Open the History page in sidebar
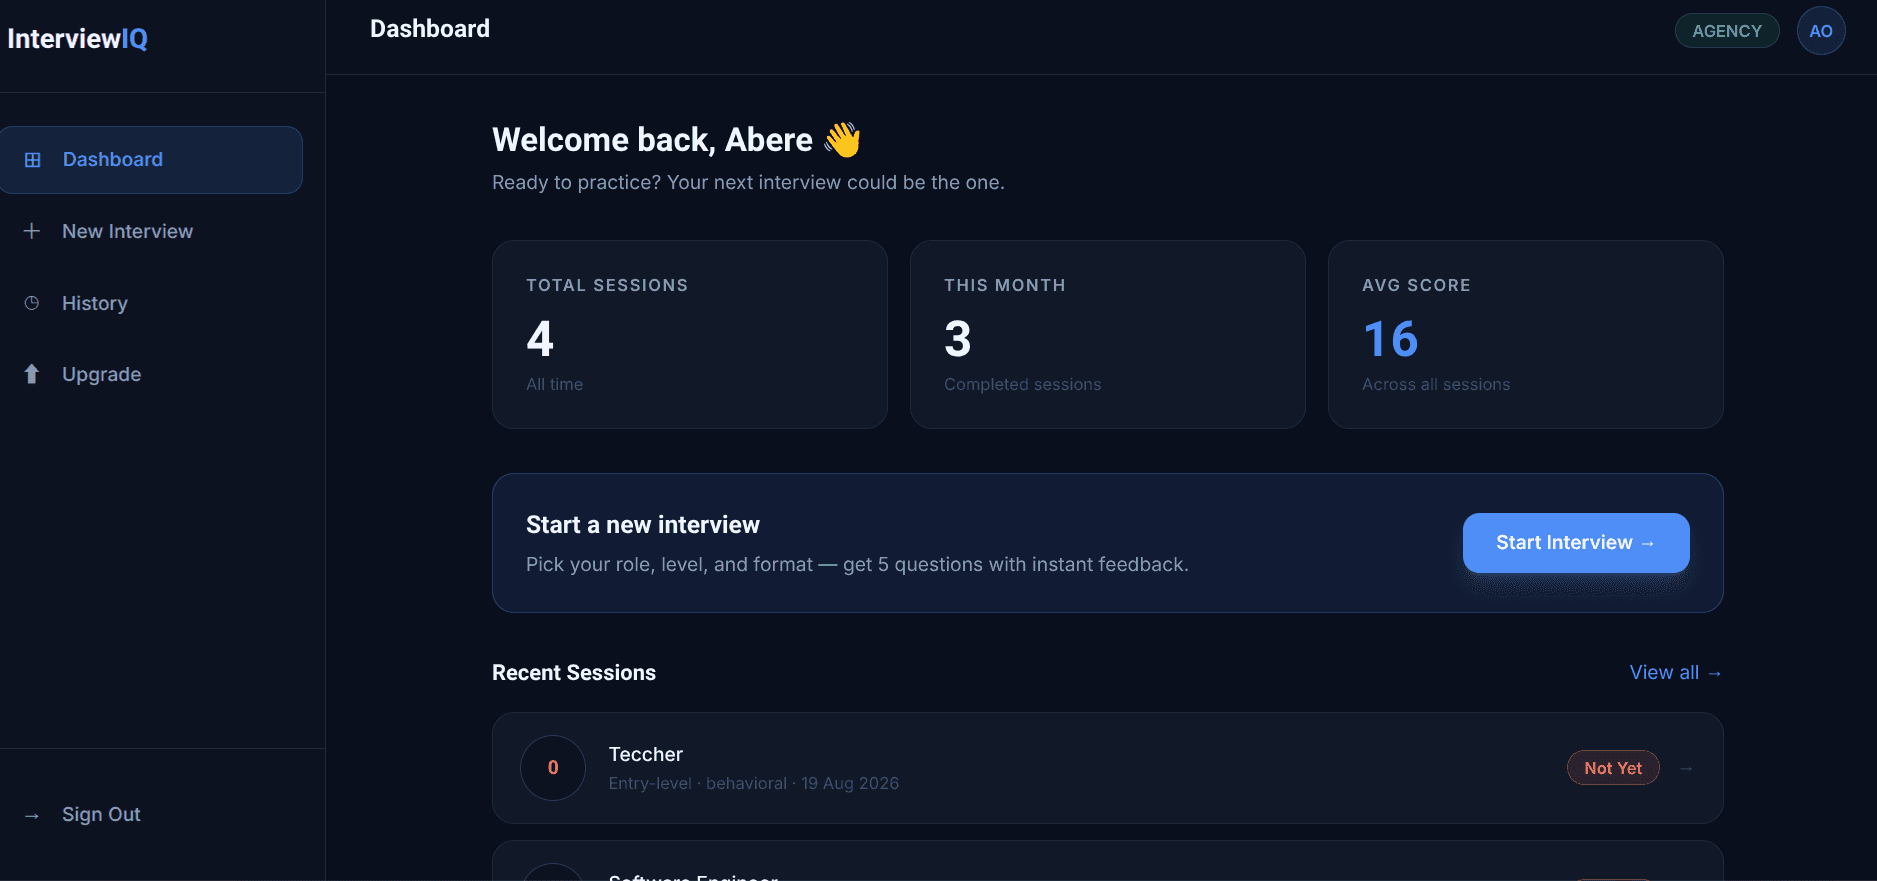Screen dimensions: 1877x881 pos(151,303)
